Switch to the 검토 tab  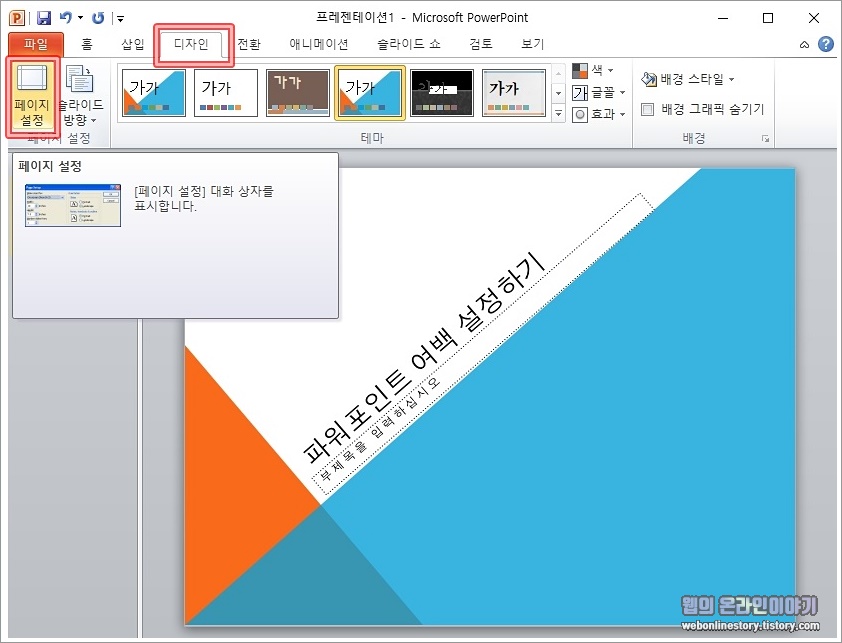click(481, 44)
